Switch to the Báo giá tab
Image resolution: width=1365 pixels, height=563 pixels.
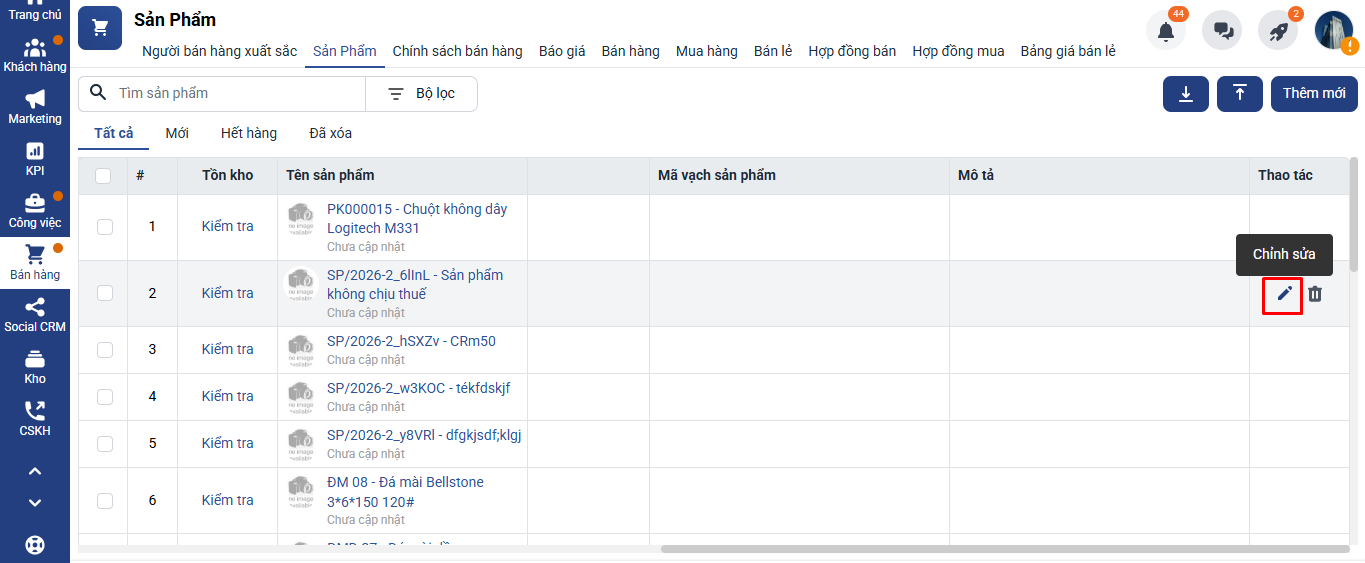tap(561, 51)
